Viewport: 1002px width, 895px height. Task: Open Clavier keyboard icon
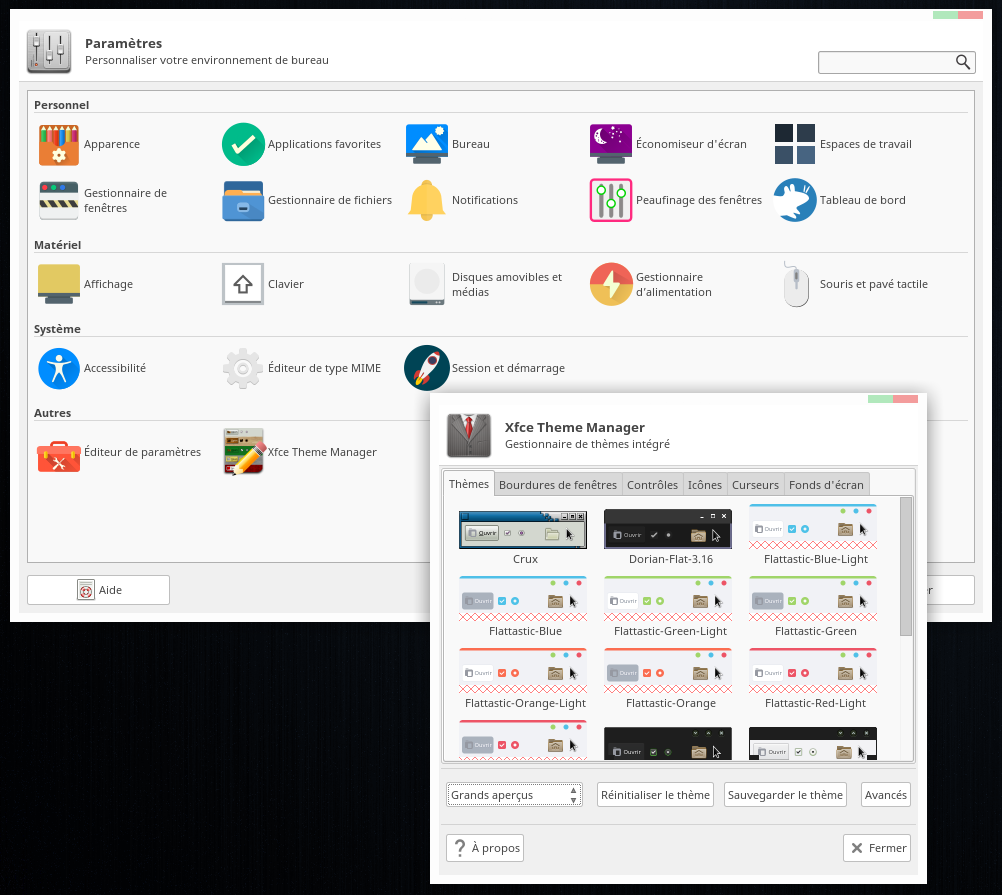[x=243, y=284]
